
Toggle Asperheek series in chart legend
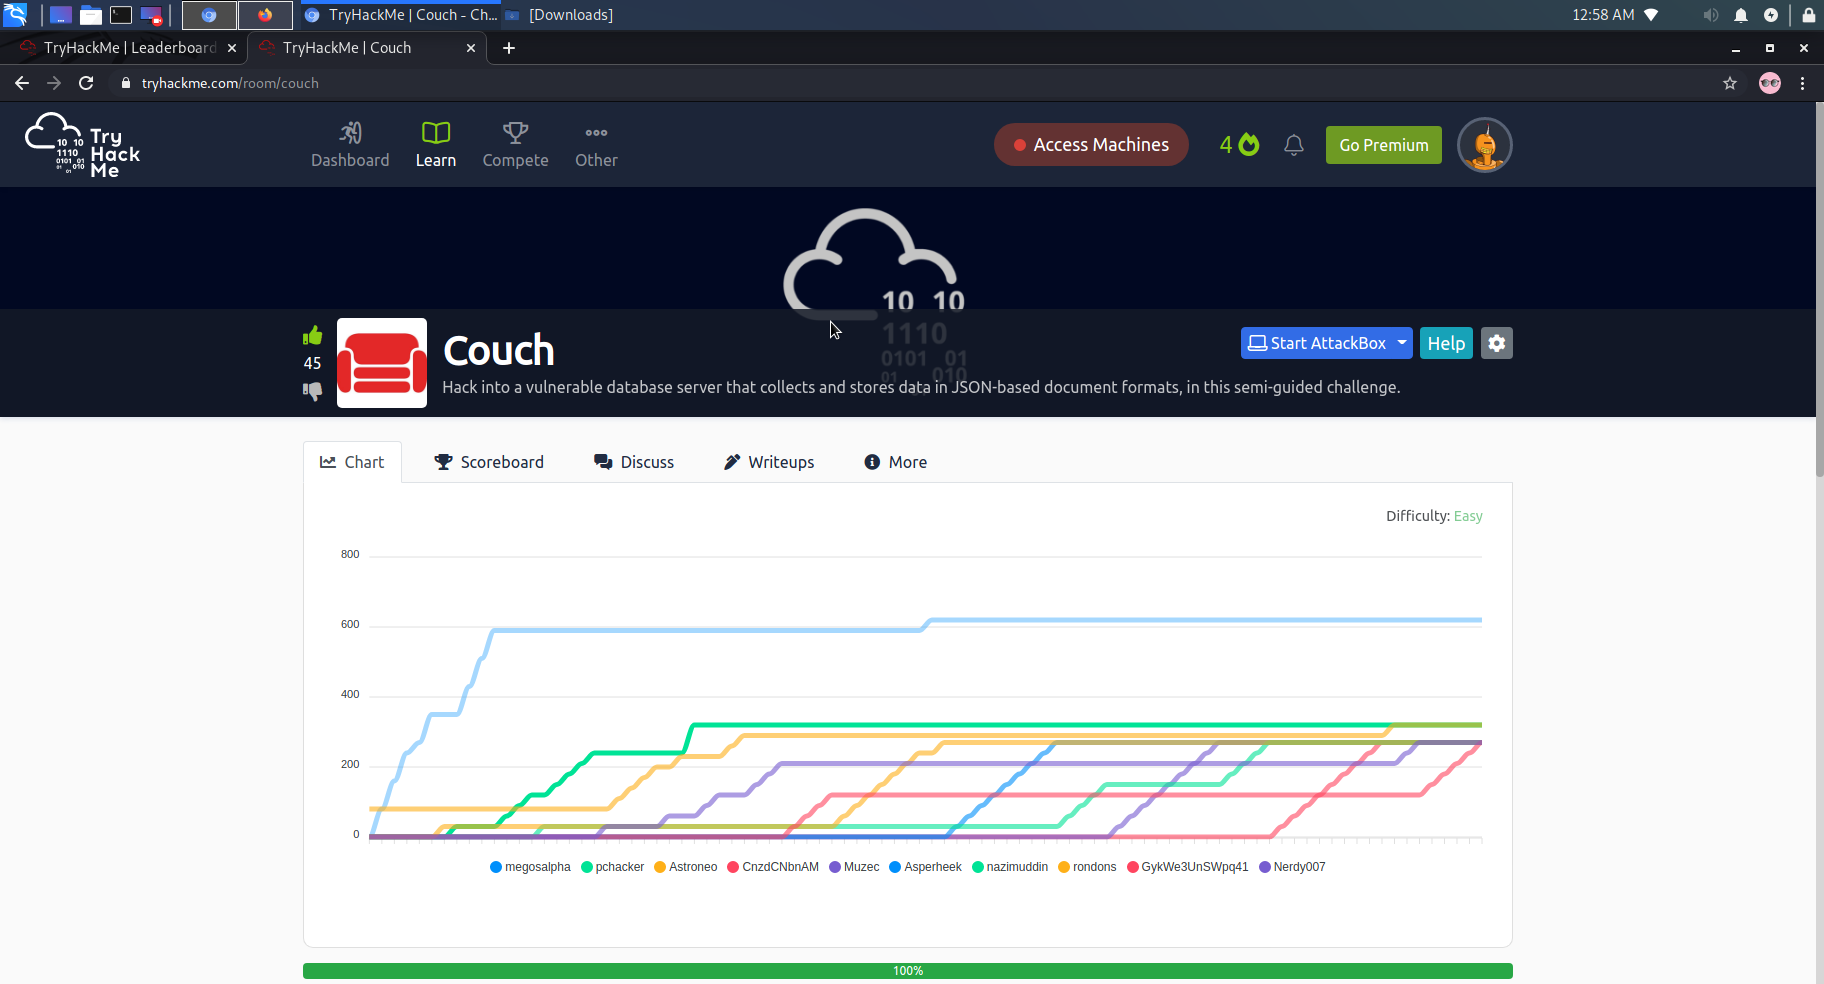pos(925,867)
